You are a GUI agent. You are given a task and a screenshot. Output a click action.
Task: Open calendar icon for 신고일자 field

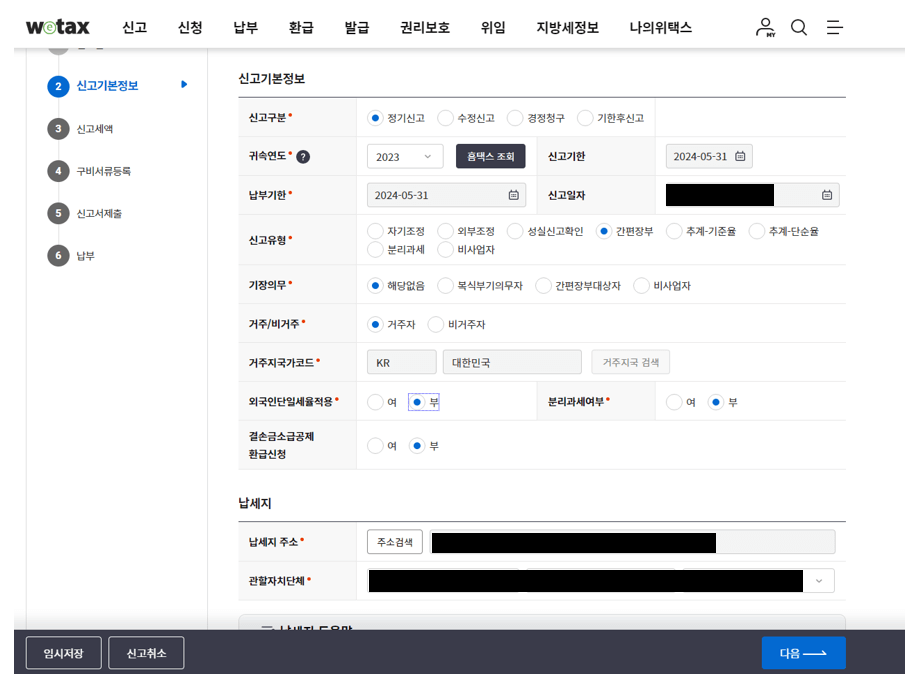[x=827, y=195]
